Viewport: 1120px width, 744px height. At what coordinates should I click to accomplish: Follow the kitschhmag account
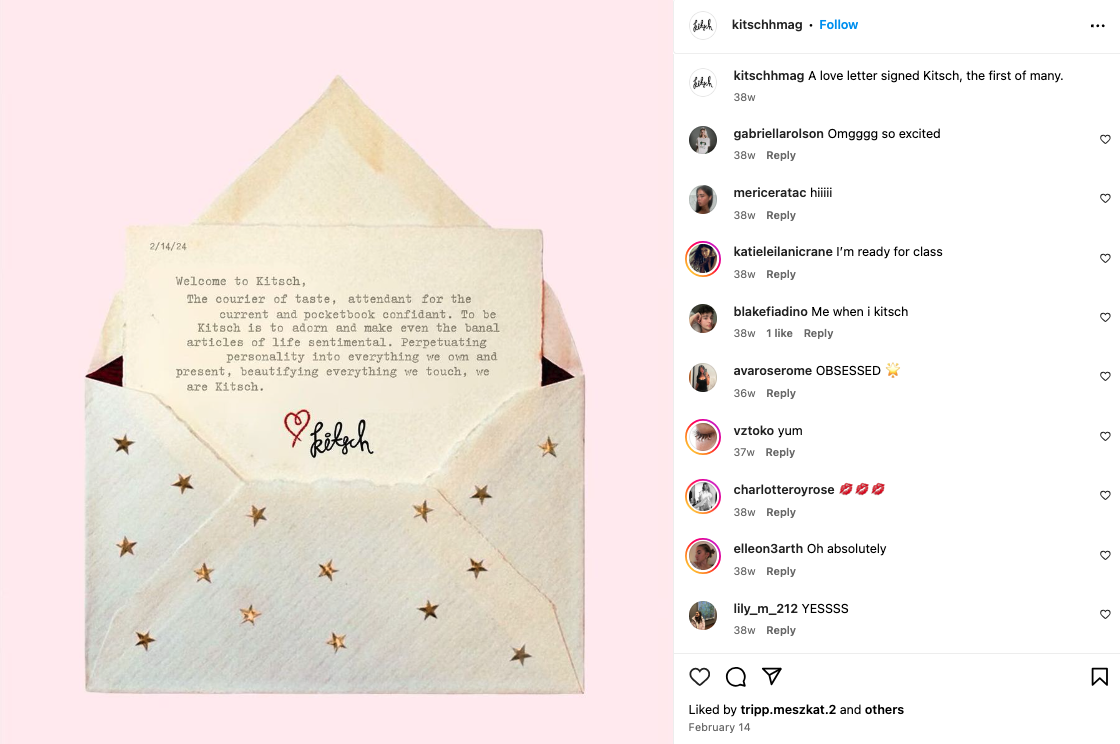point(838,24)
